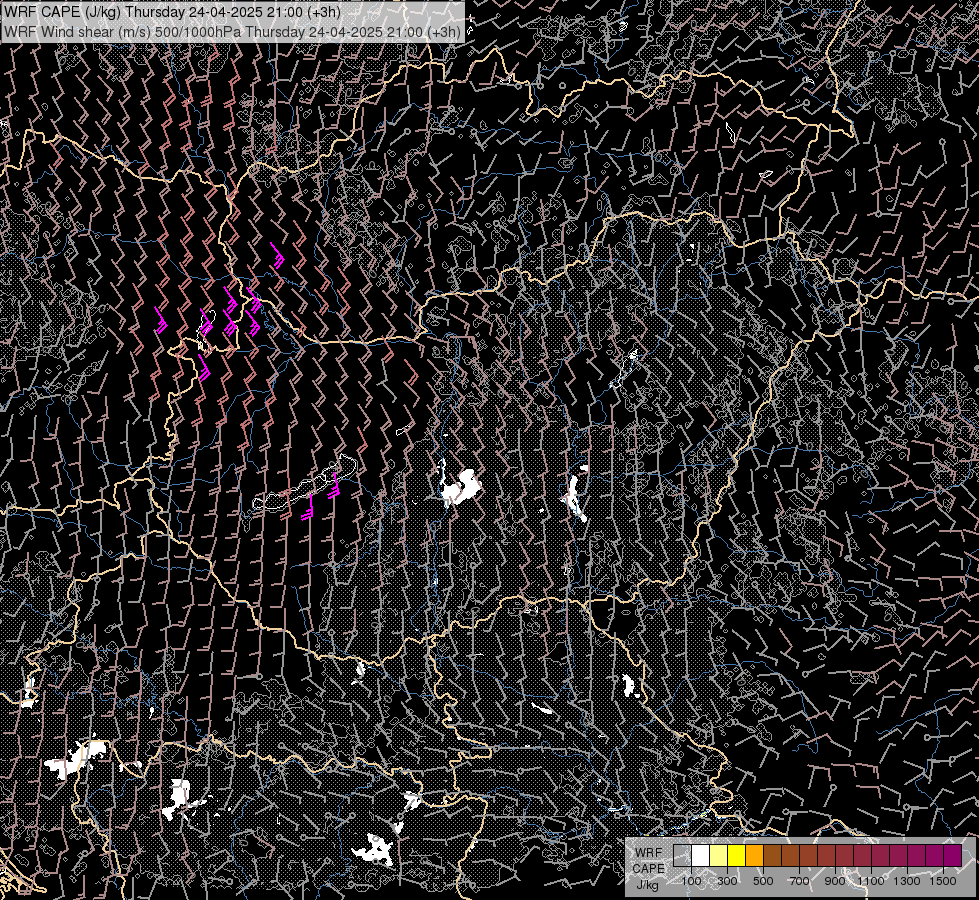Select the bright yellow legend swatch
979x900 pixels.
coord(736,855)
